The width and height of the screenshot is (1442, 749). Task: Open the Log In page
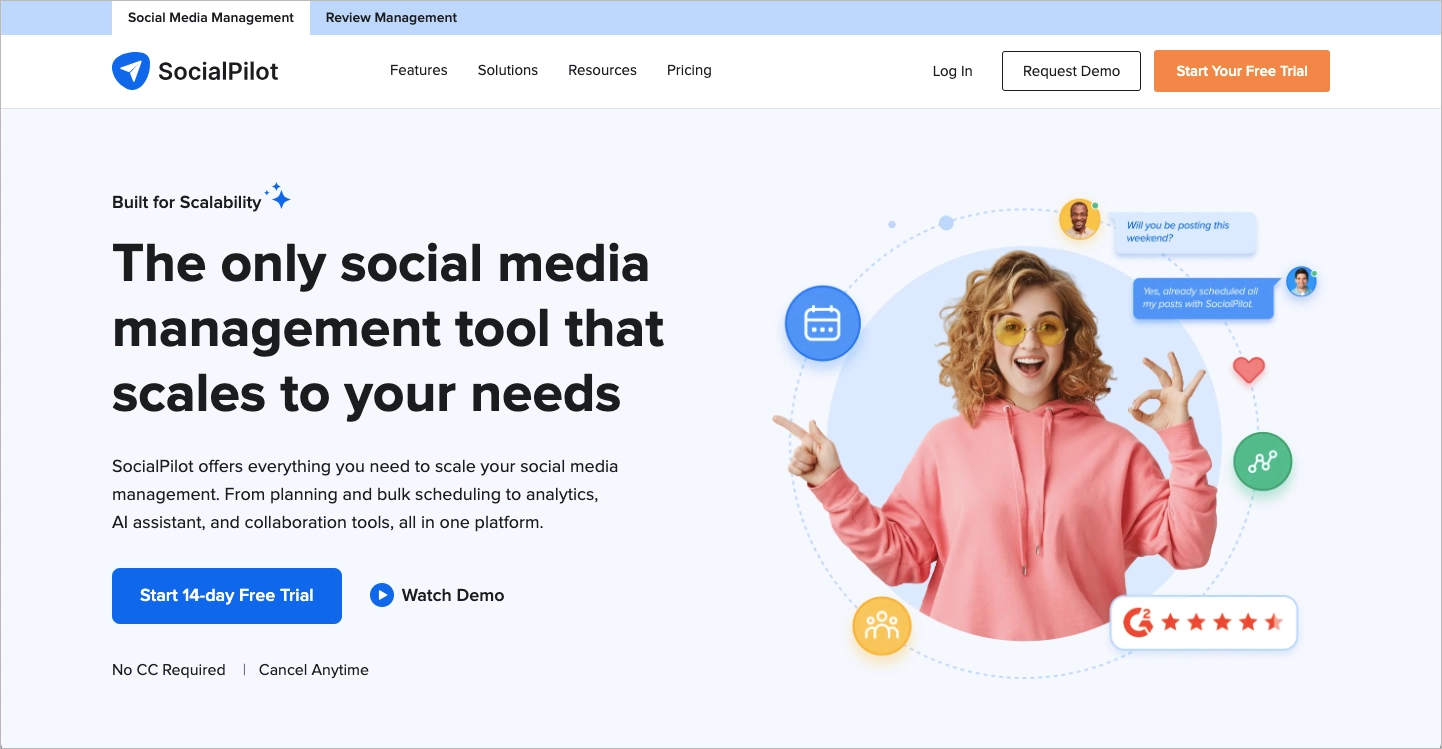click(x=952, y=70)
